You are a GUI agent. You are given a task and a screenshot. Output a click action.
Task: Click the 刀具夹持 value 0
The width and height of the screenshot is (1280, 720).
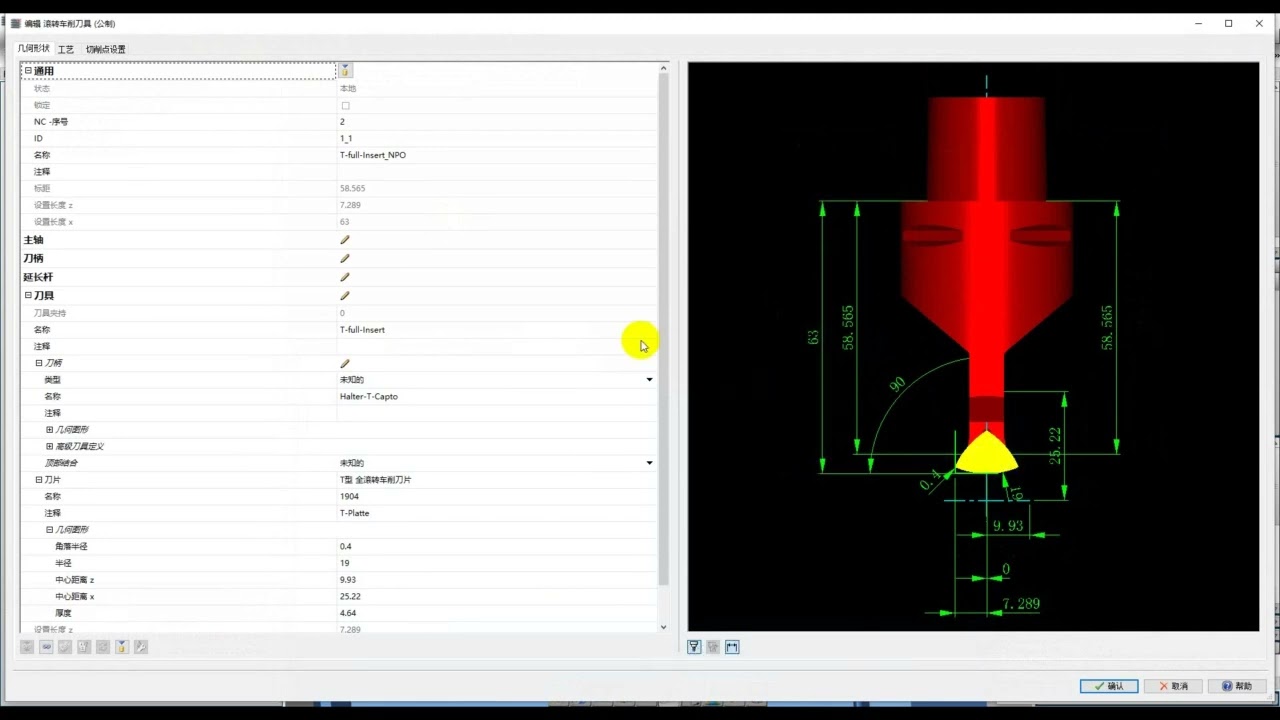pyautogui.click(x=342, y=313)
